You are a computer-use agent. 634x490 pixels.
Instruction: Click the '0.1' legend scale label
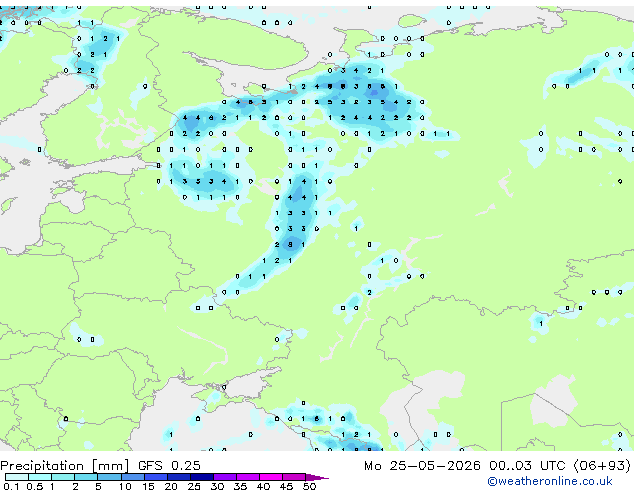click(x=11, y=486)
